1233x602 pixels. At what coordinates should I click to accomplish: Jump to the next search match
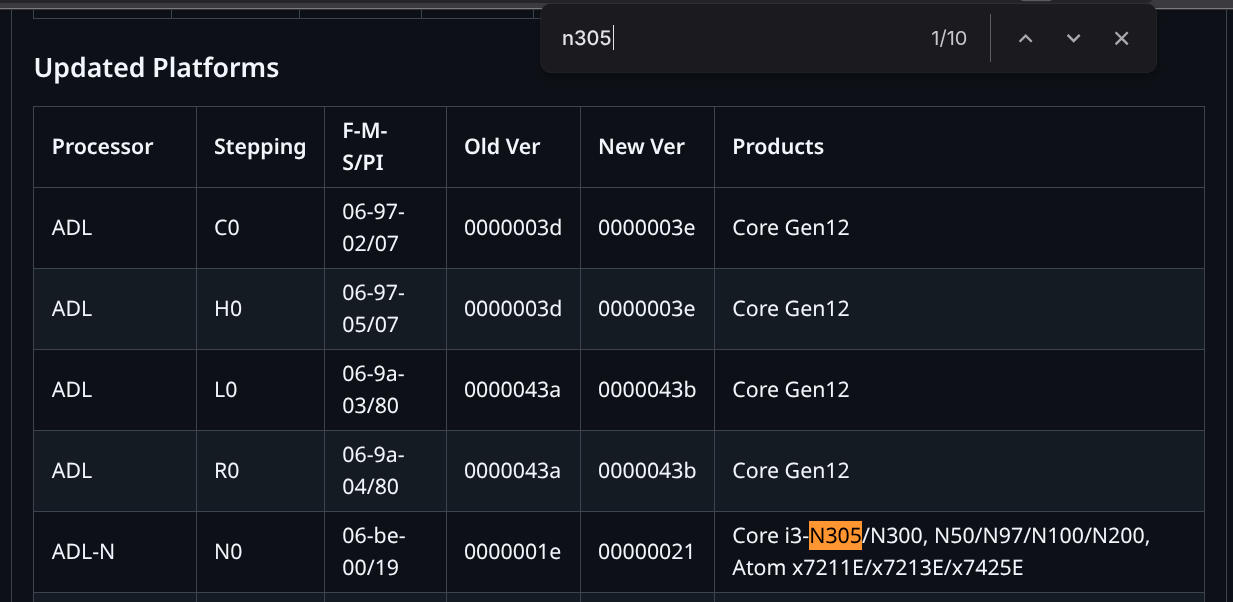pyautogui.click(x=1073, y=38)
